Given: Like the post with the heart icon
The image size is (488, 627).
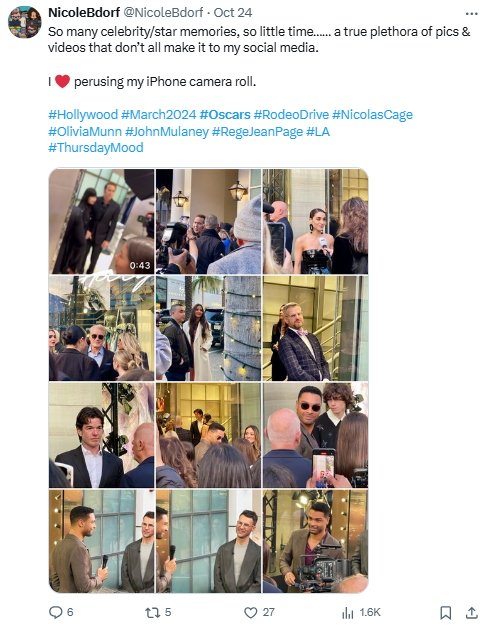Looking at the screenshot, I should click(250, 612).
